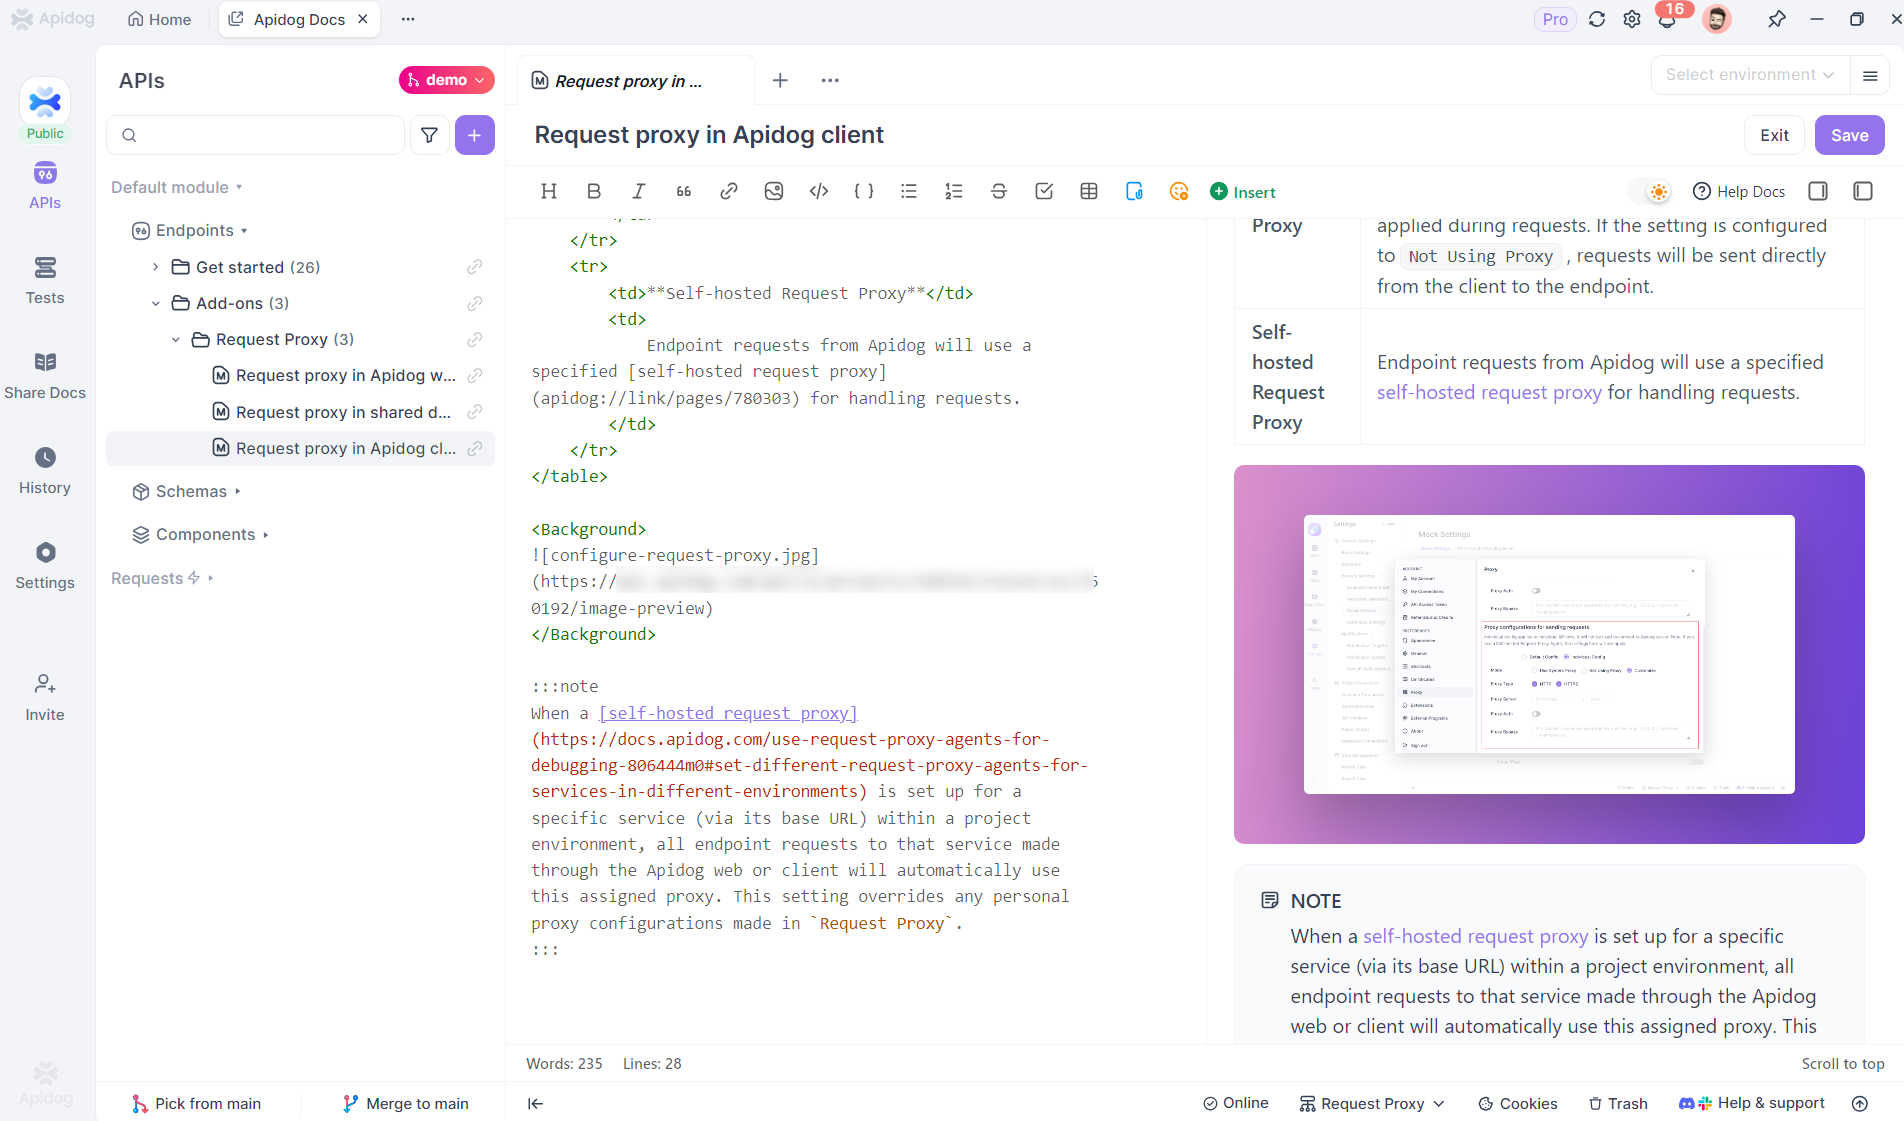
Task: Click the refresh sync icon
Action: coord(1597,19)
